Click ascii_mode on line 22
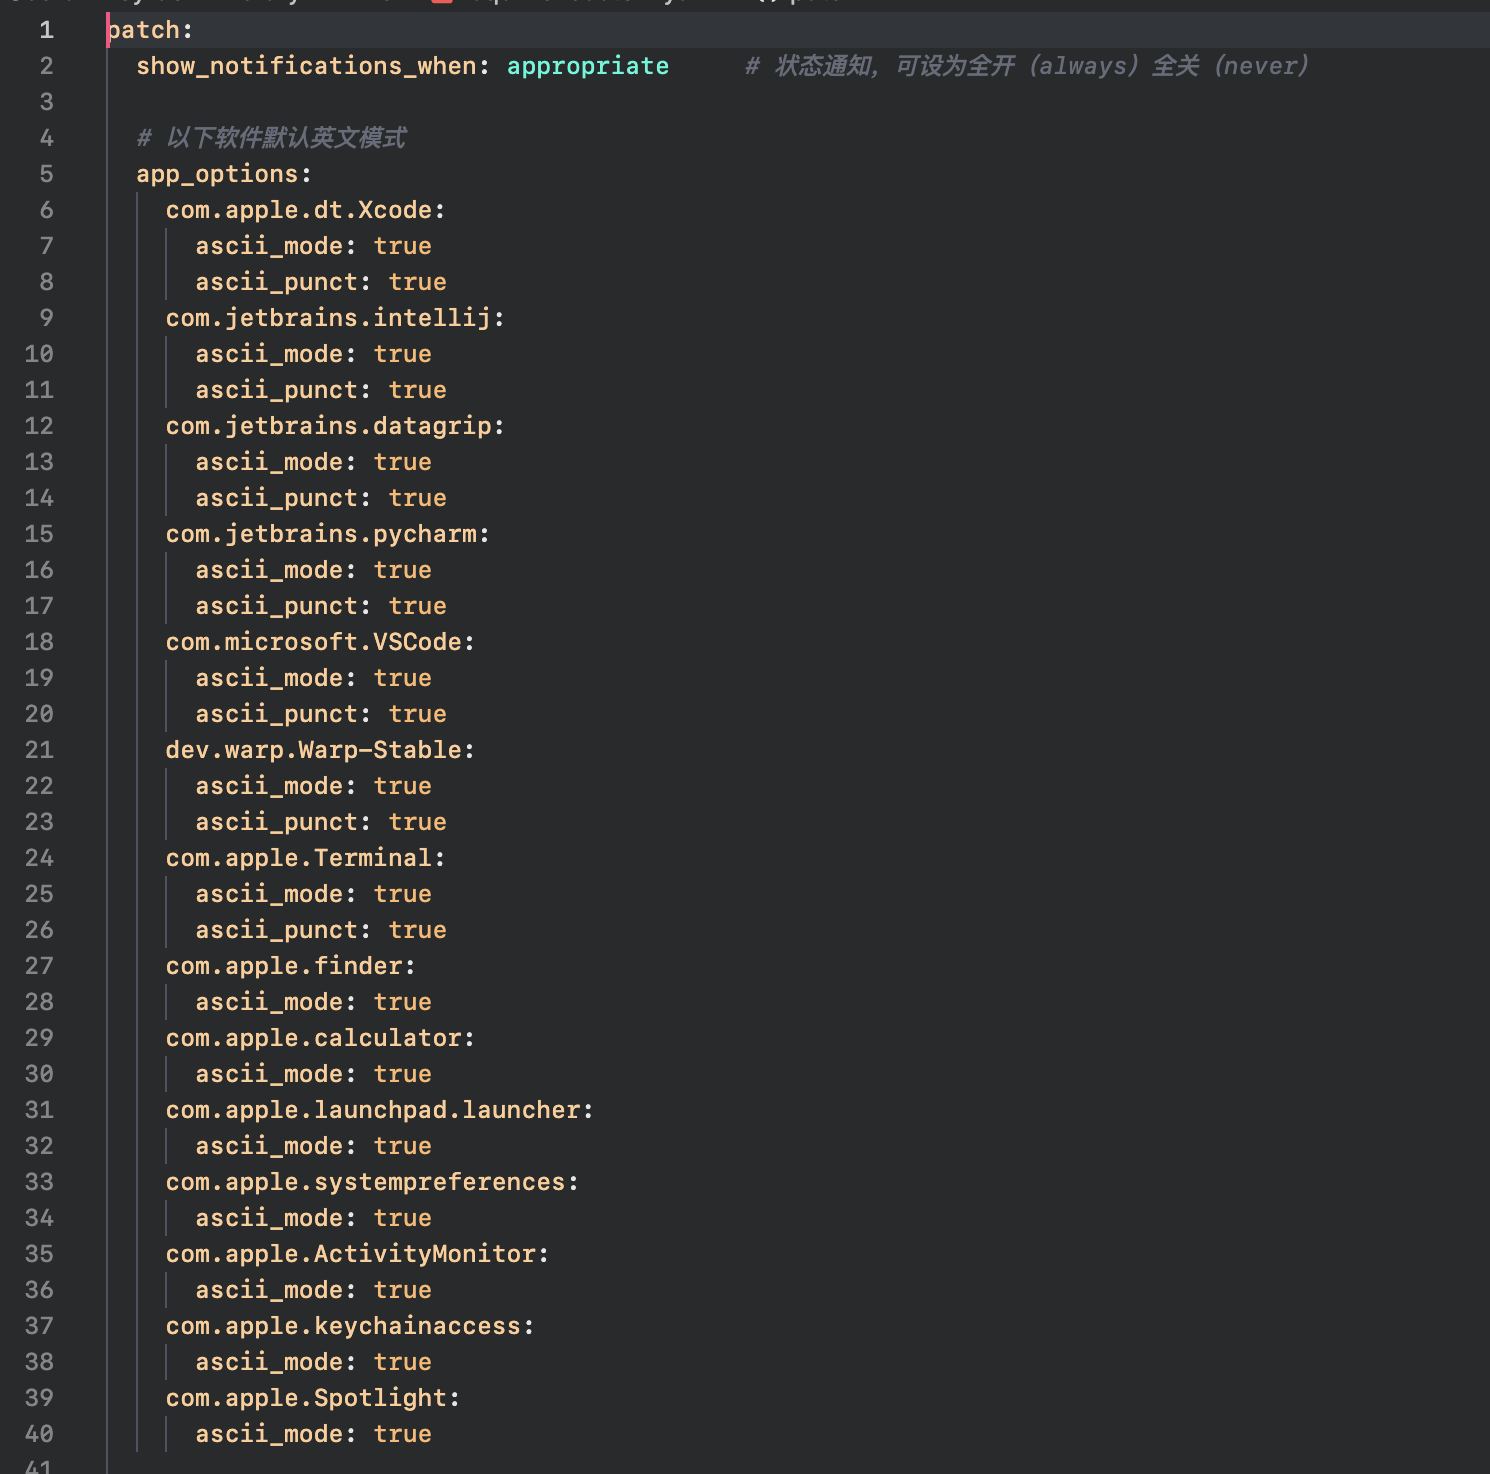This screenshot has width=1490, height=1474. [x=276, y=786]
